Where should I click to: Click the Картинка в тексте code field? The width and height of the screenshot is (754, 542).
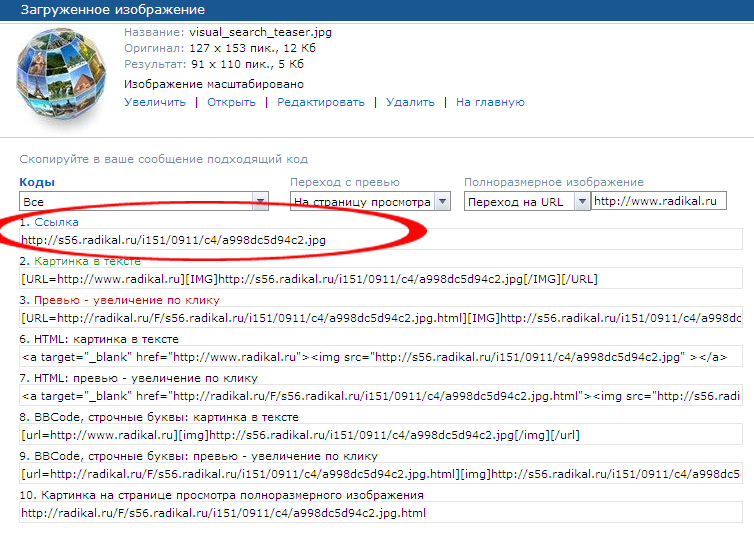(x=380, y=278)
